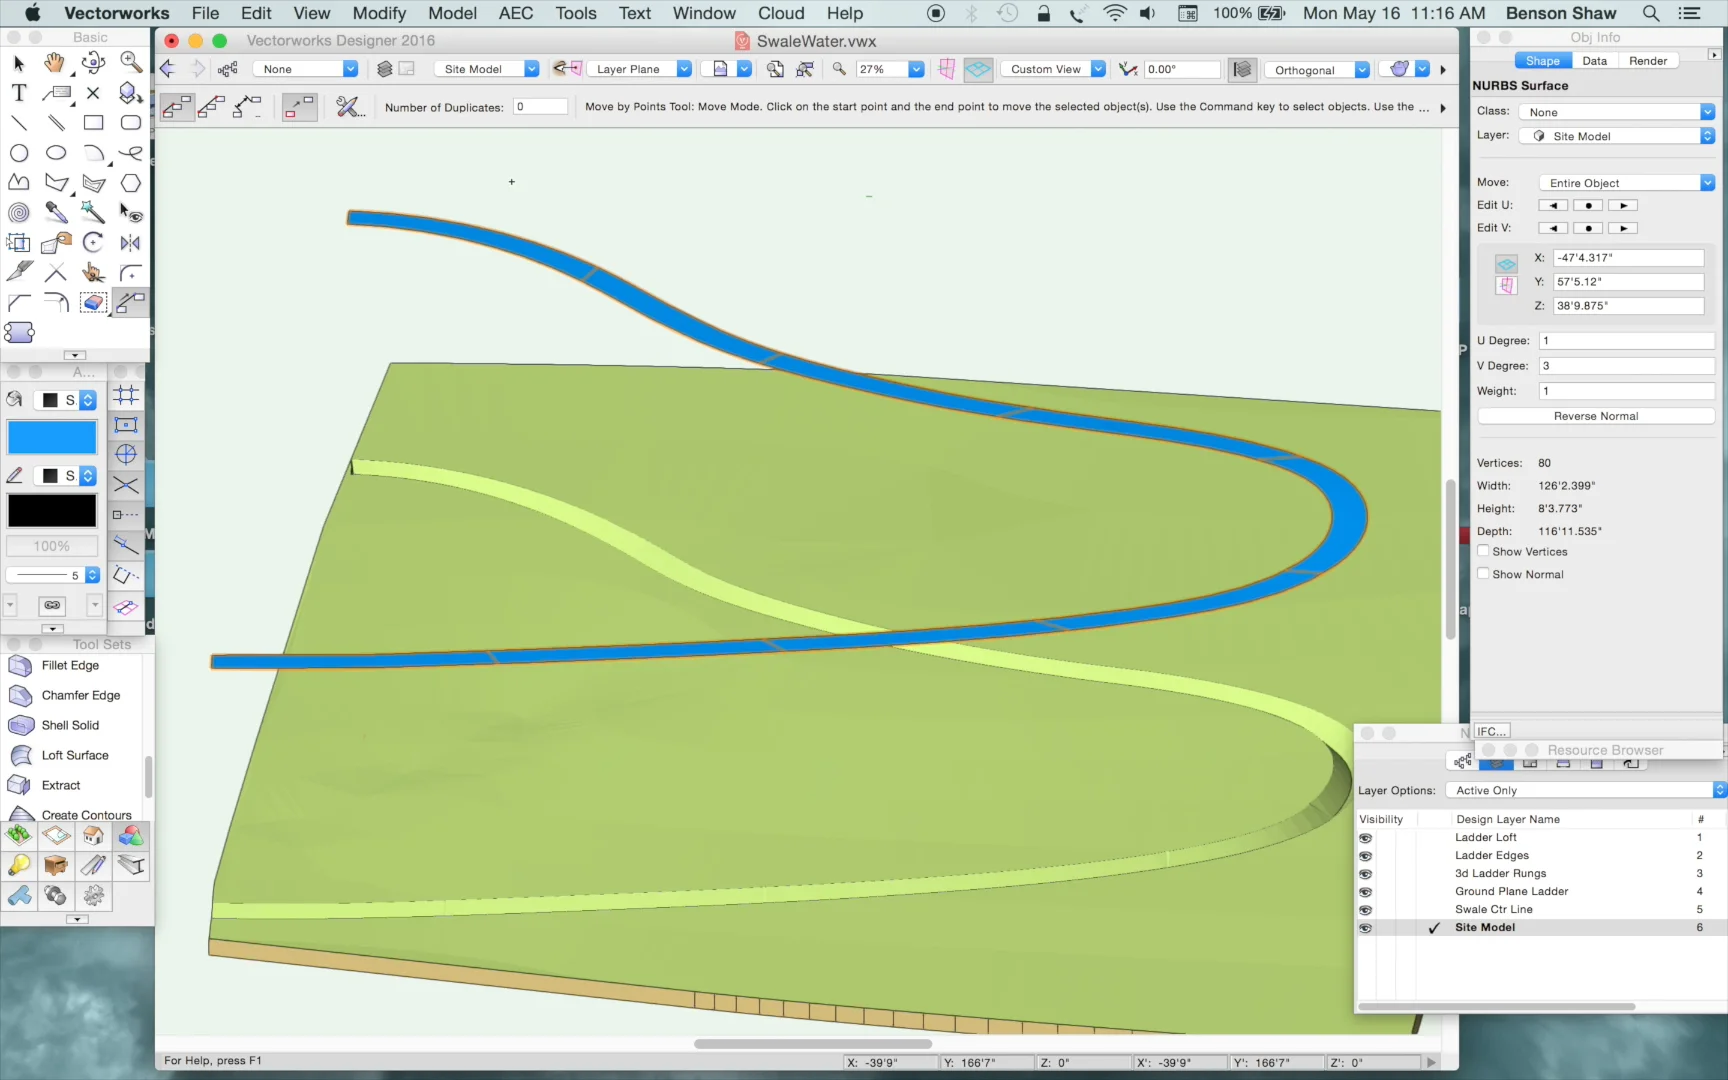1728x1080 pixels.
Task: Switch to the Render tab
Action: pyautogui.click(x=1647, y=60)
